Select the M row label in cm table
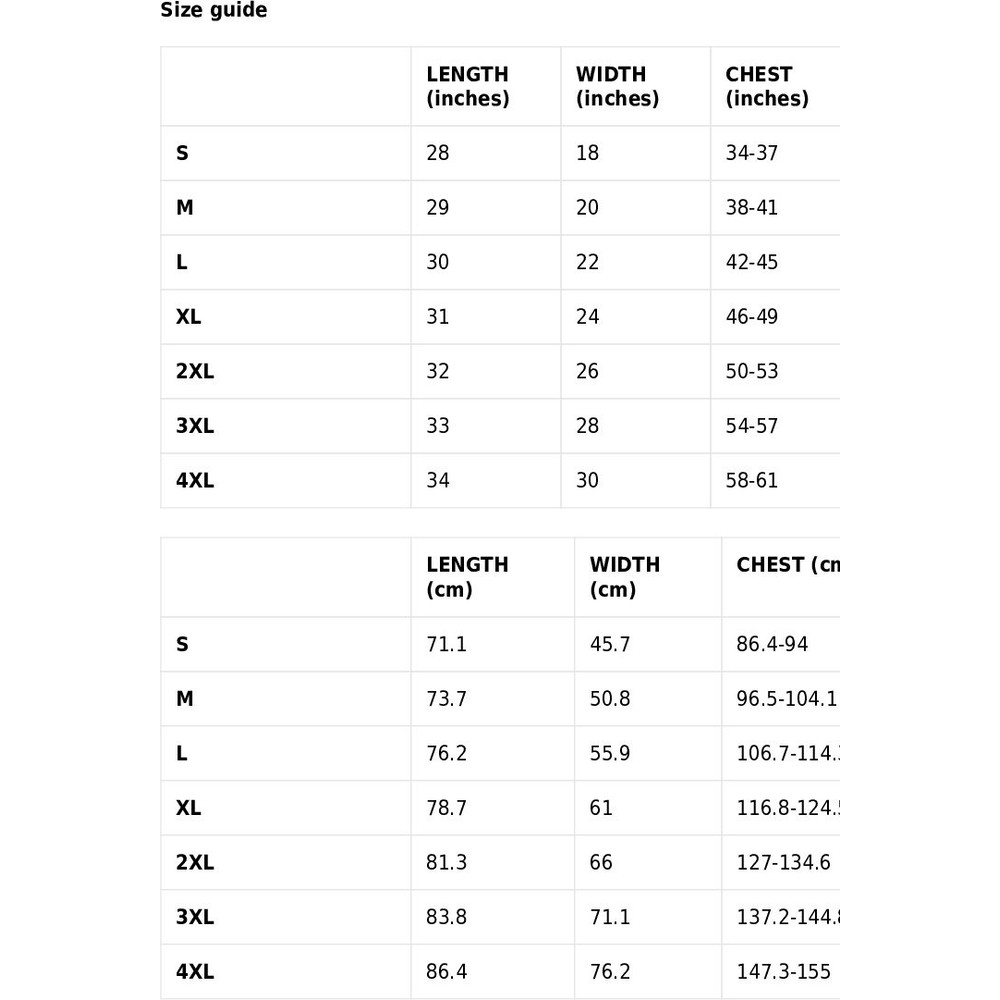 tap(185, 699)
